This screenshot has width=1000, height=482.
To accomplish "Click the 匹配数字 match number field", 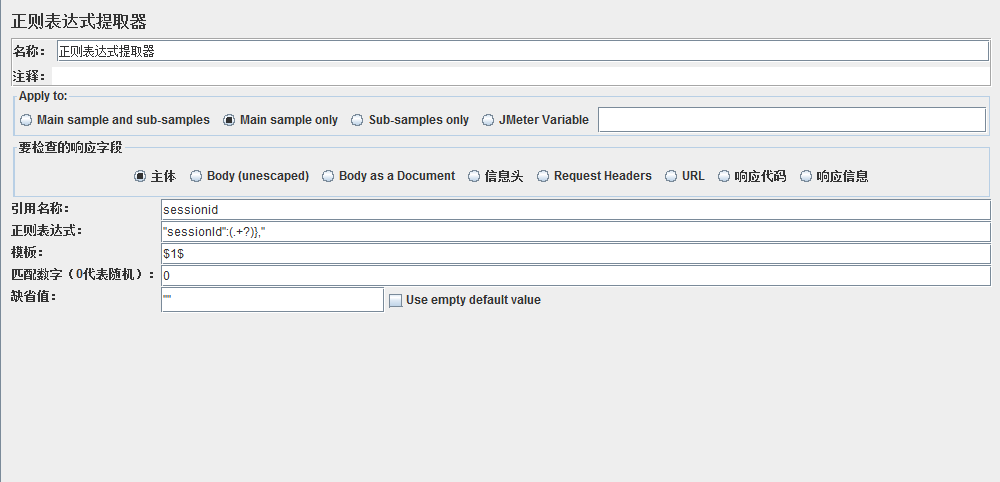I will [x=575, y=275].
